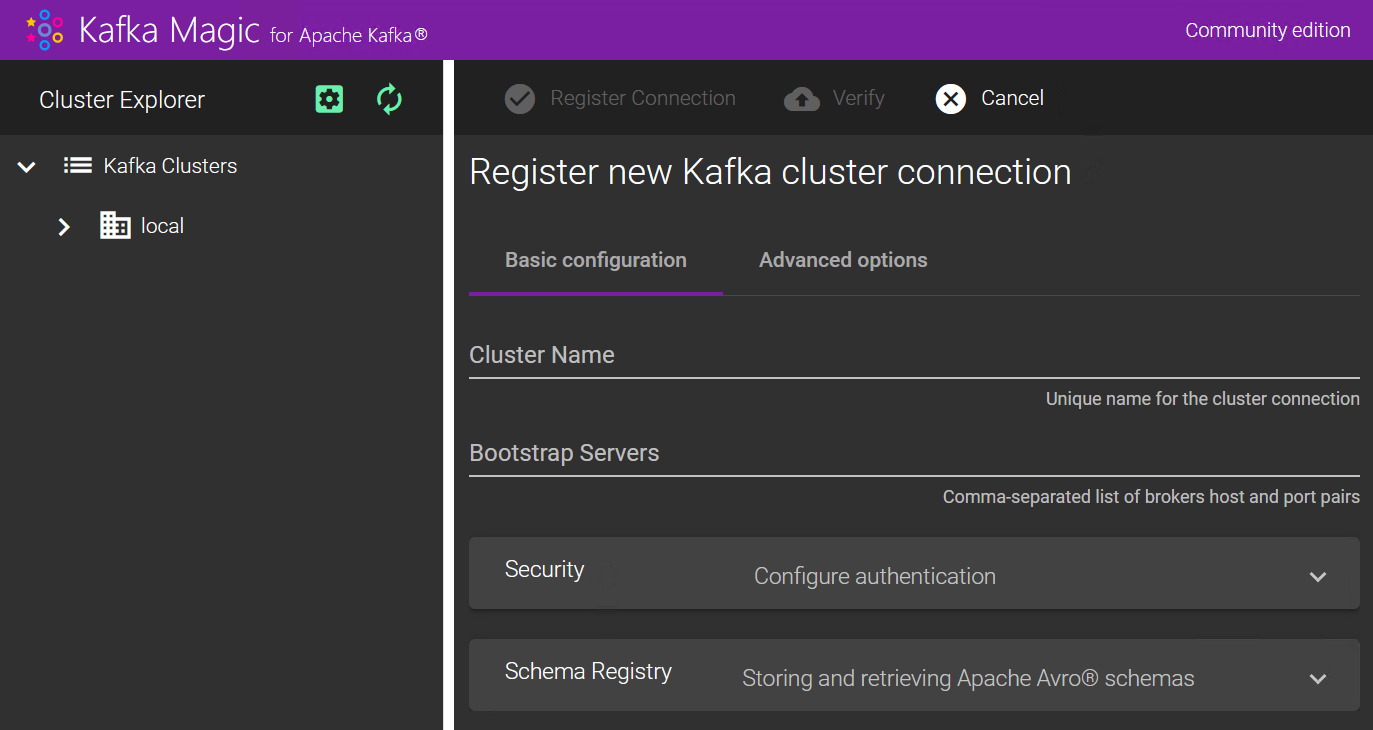Click the Configure authentication description
Image resolution: width=1373 pixels, height=730 pixels.
[x=875, y=576]
